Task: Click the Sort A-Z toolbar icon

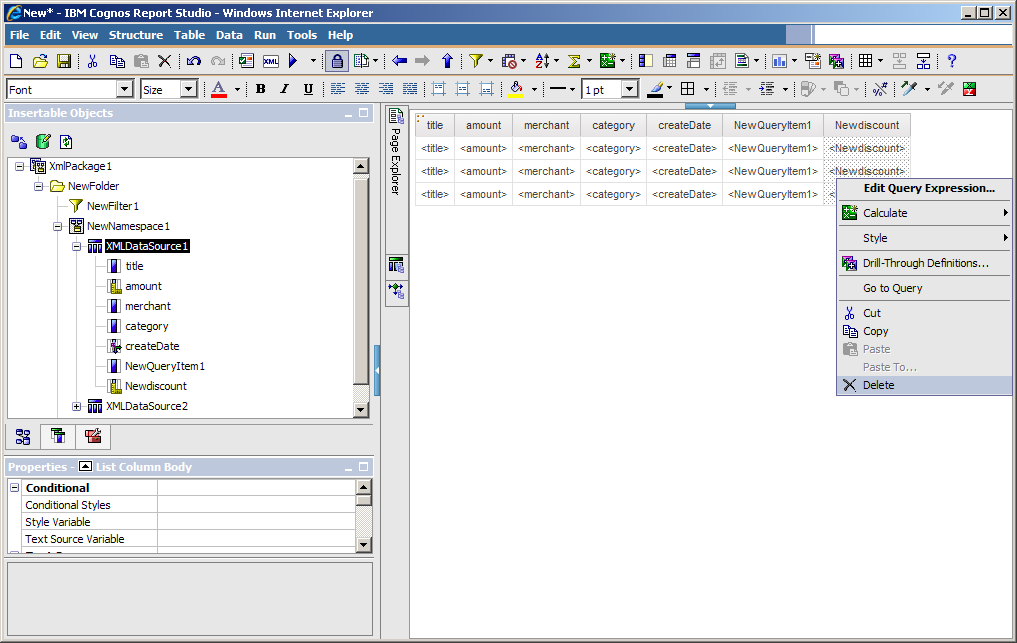Action: tap(541, 61)
